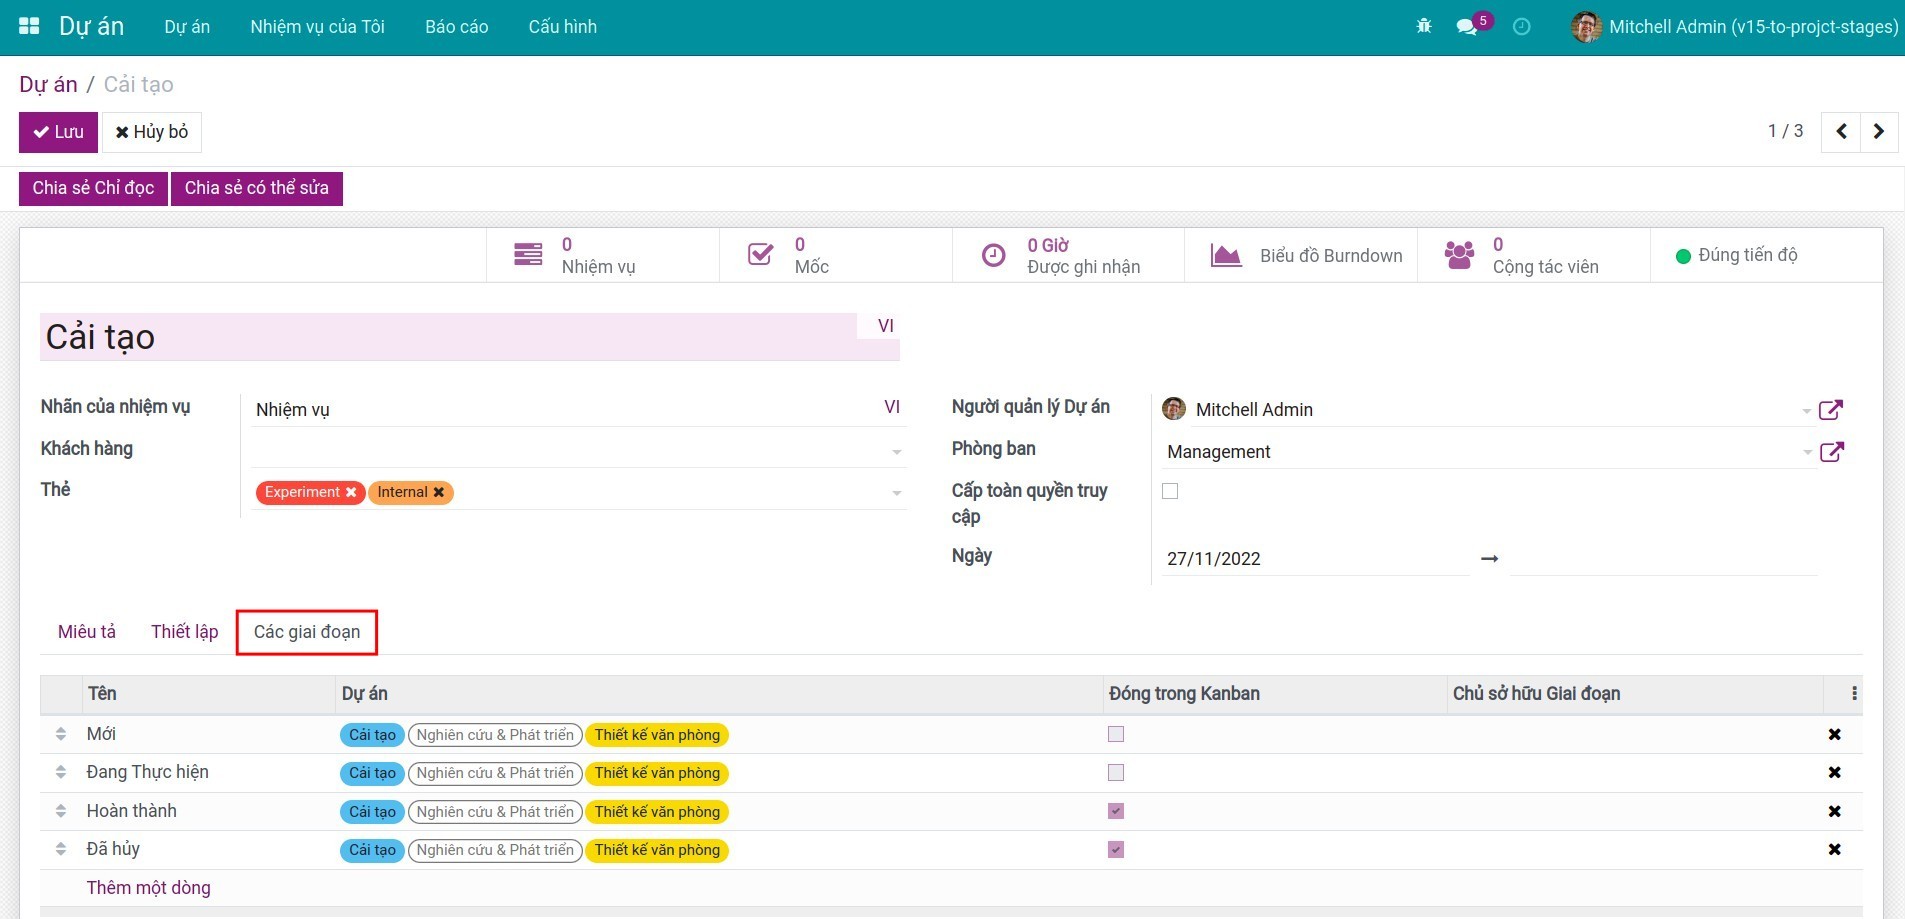Expand the Thẻ tags dropdown

pos(896,493)
